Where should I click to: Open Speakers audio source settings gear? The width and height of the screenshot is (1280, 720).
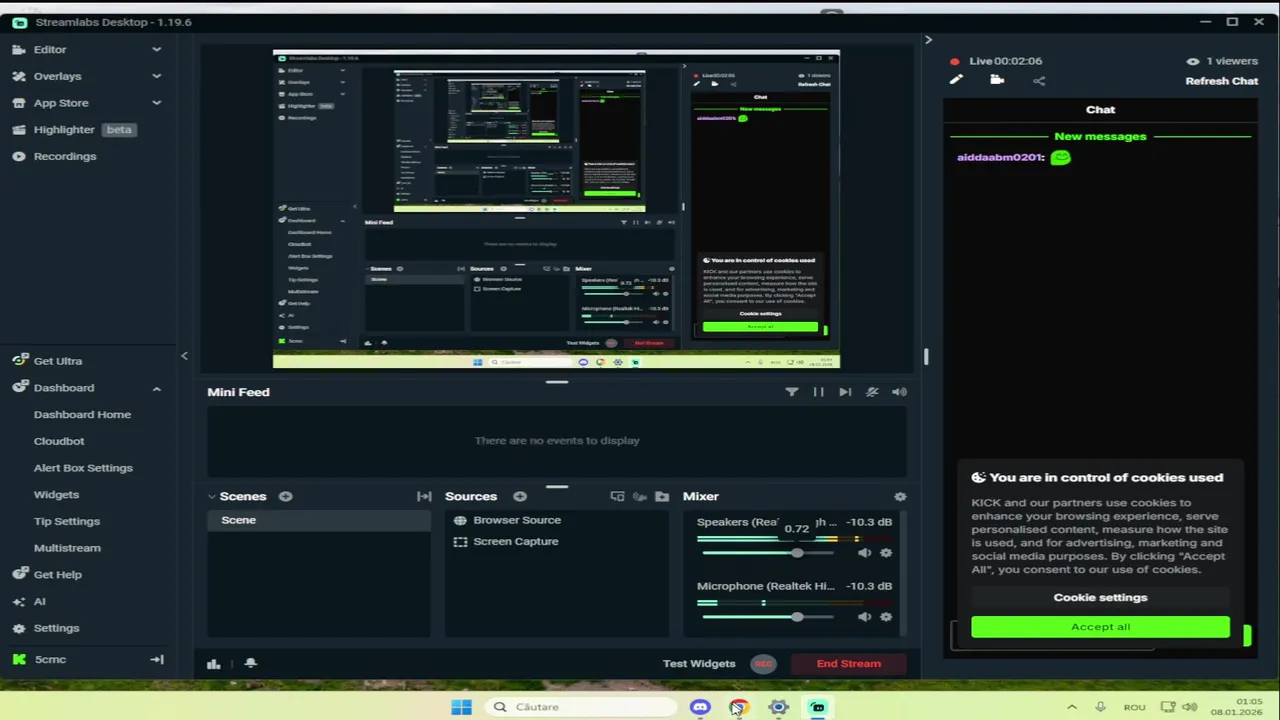pyautogui.click(x=886, y=552)
